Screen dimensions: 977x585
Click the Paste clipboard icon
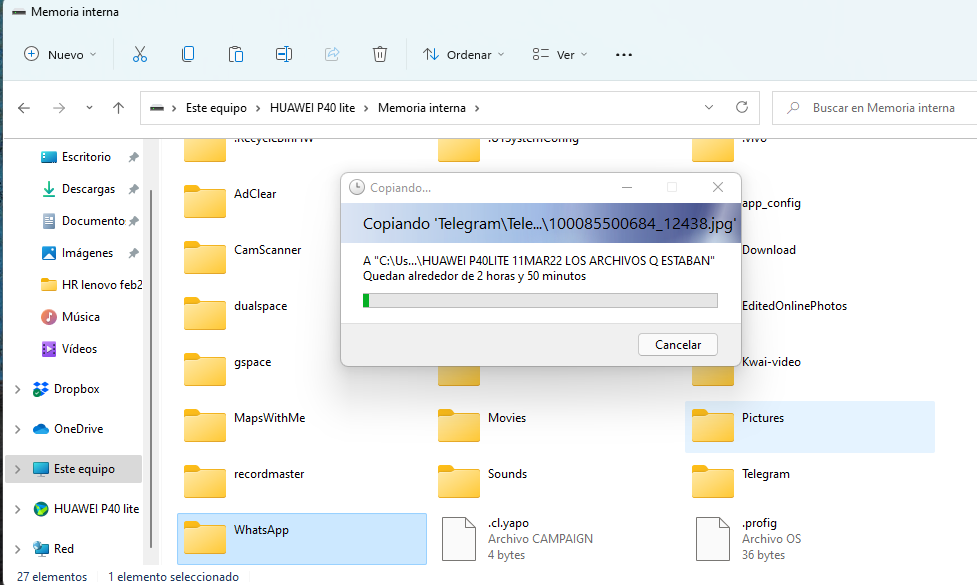(x=236, y=54)
